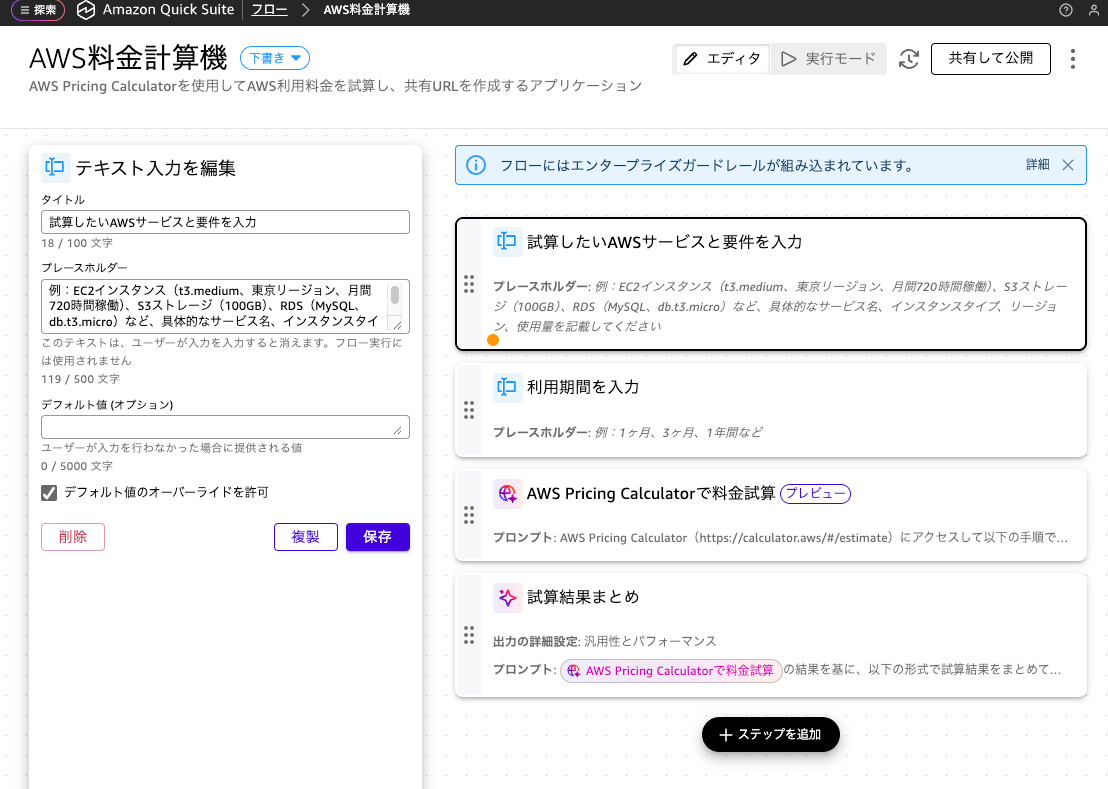1108x789 pixels.
Task: Click the 共有して公開 button
Action: pos(990,58)
